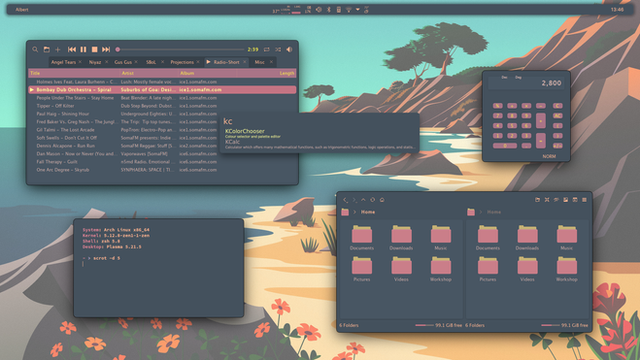
Task: Mute audio using the volume speaker icon
Action: click(x=289, y=49)
